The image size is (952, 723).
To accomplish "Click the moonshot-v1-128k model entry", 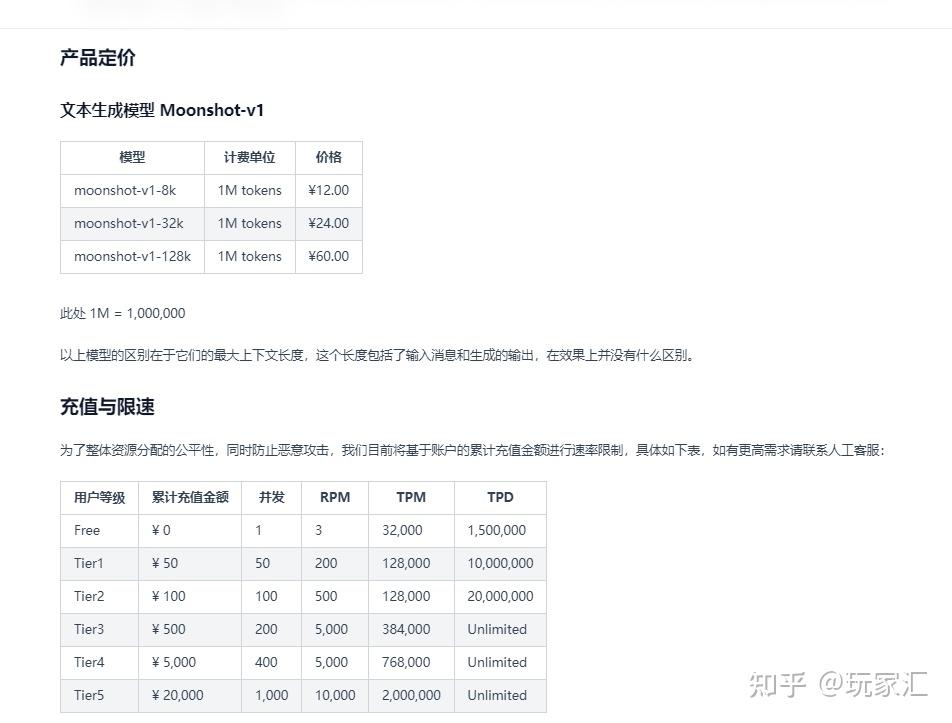I will (133, 256).
